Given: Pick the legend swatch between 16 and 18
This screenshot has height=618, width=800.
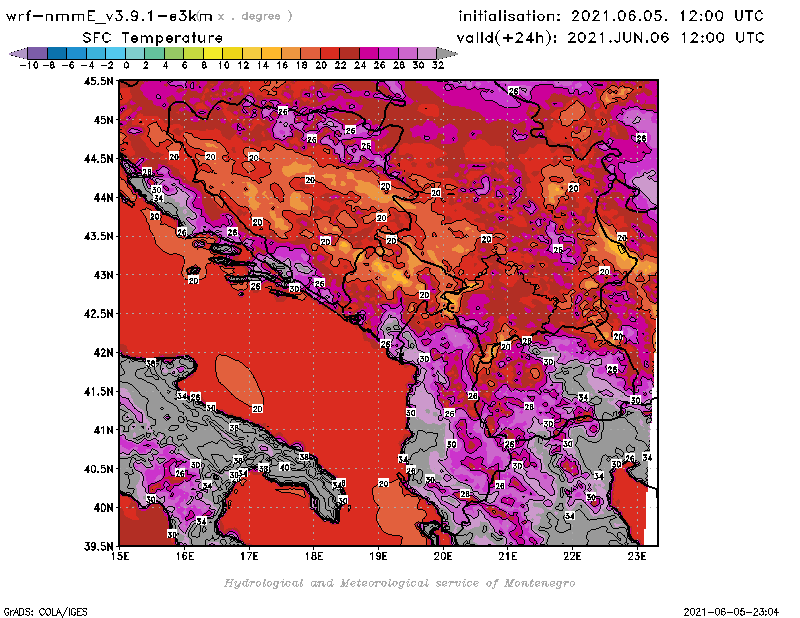Looking at the screenshot, I should (x=290, y=54).
